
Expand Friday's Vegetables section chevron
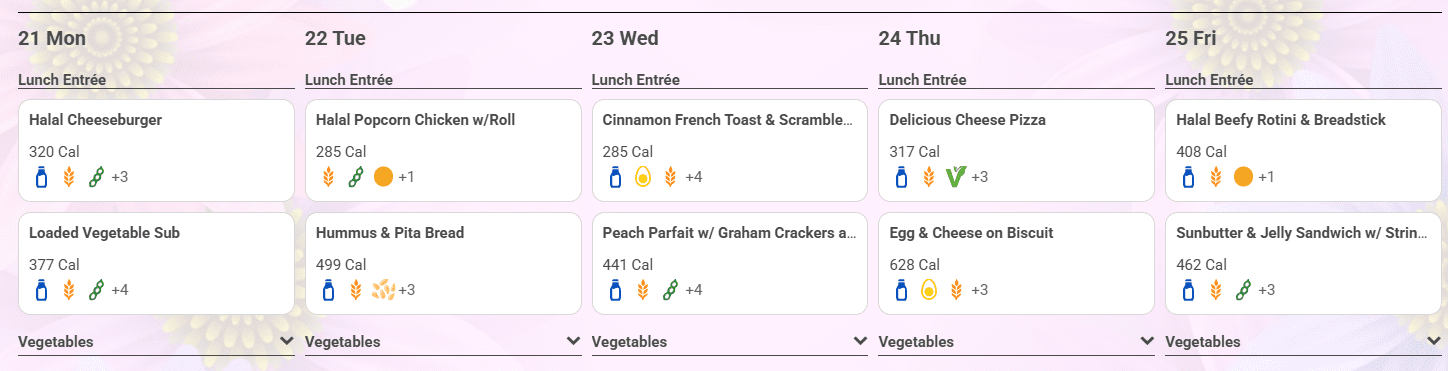(1434, 341)
